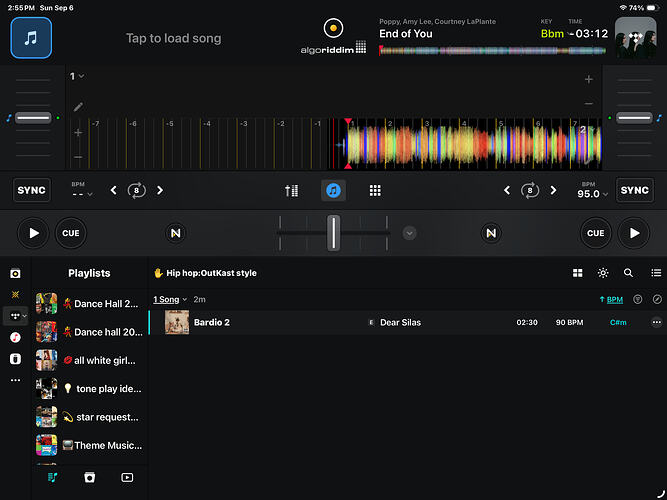Click the Bbm key label

click(x=552, y=34)
